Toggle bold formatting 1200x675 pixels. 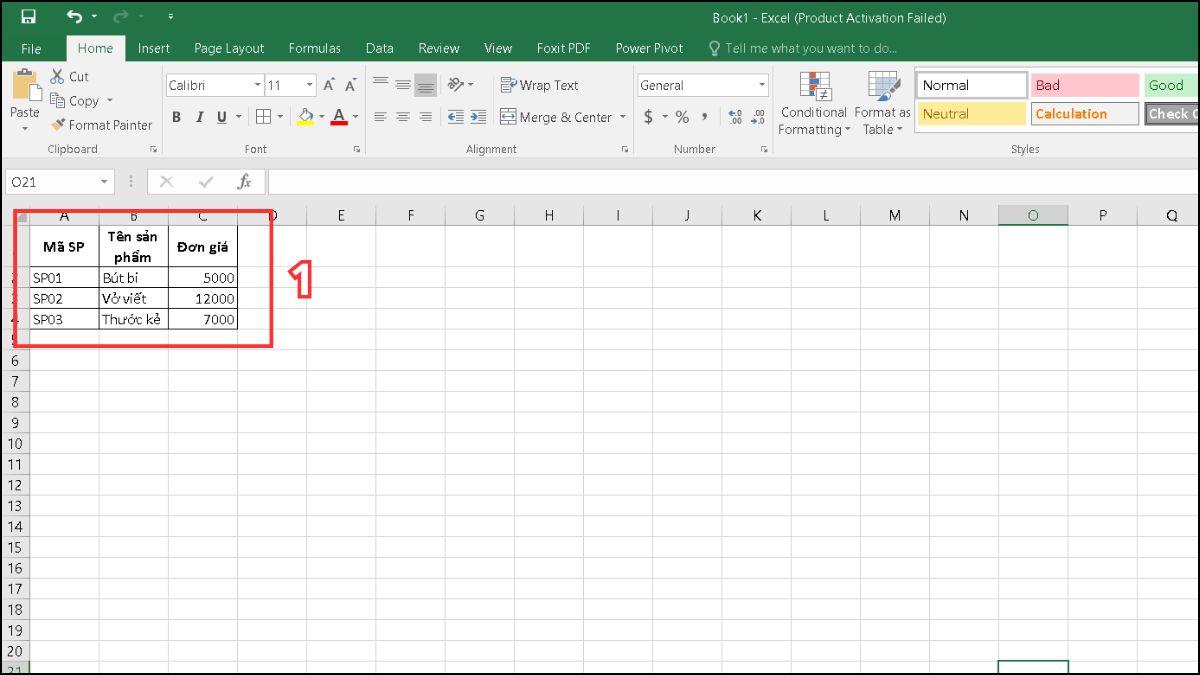(x=176, y=117)
